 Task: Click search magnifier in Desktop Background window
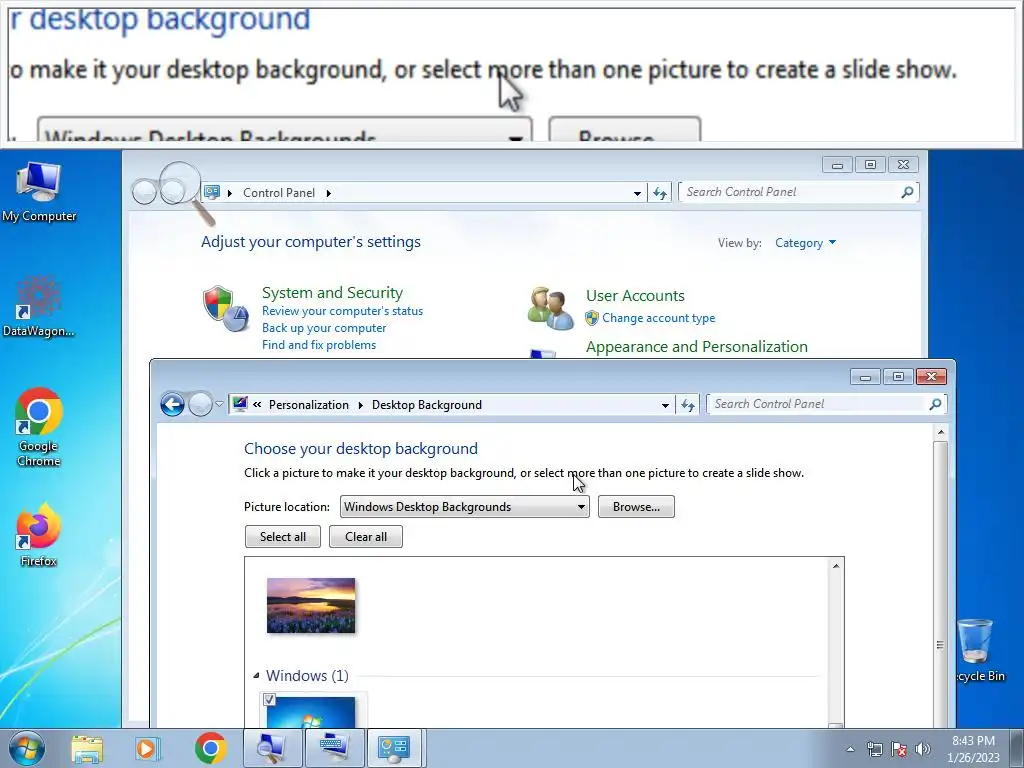[935, 404]
